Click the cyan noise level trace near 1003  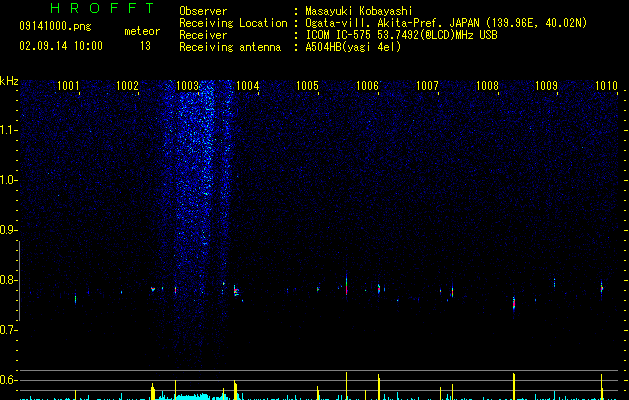point(191,396)
